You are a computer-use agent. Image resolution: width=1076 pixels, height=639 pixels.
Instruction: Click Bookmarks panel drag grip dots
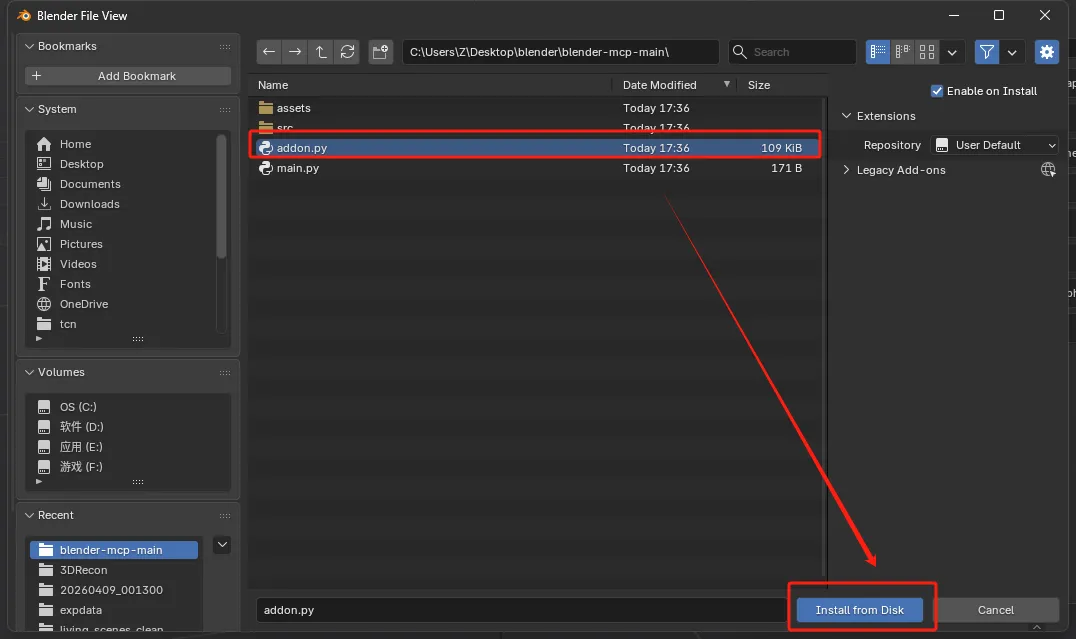click(x=224, y=47)
